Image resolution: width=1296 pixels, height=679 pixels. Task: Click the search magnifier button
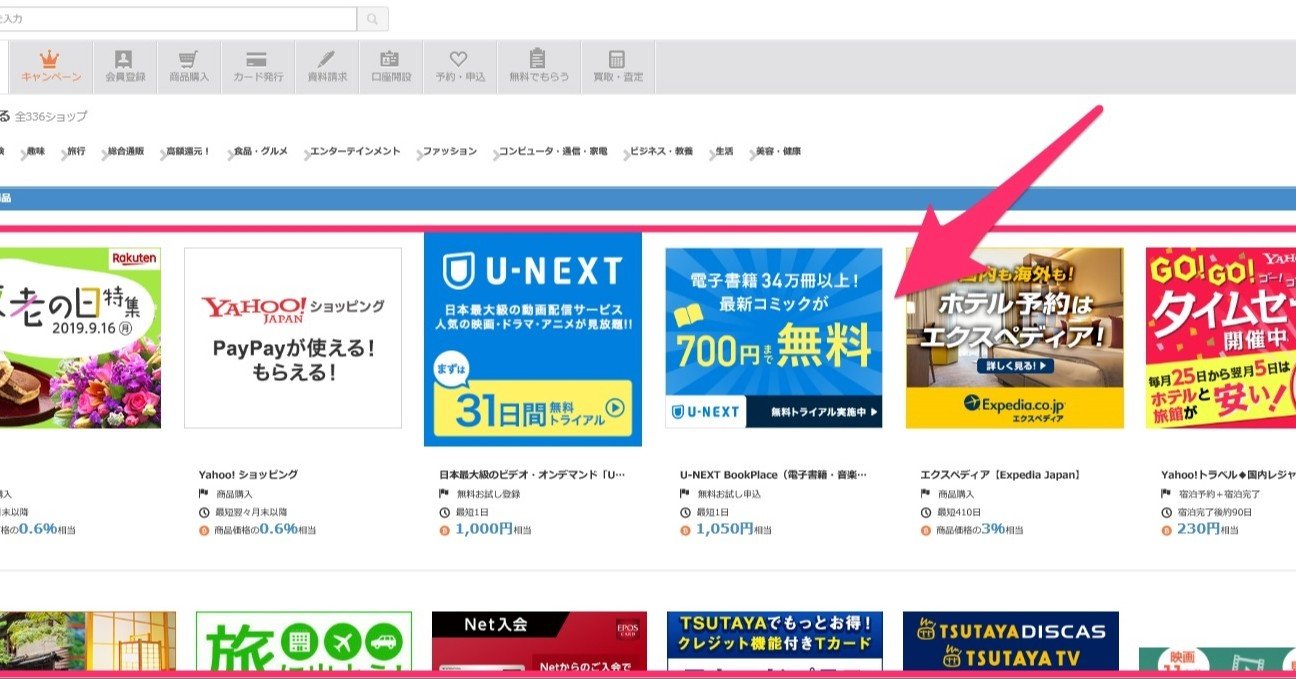tap(372, 19)
